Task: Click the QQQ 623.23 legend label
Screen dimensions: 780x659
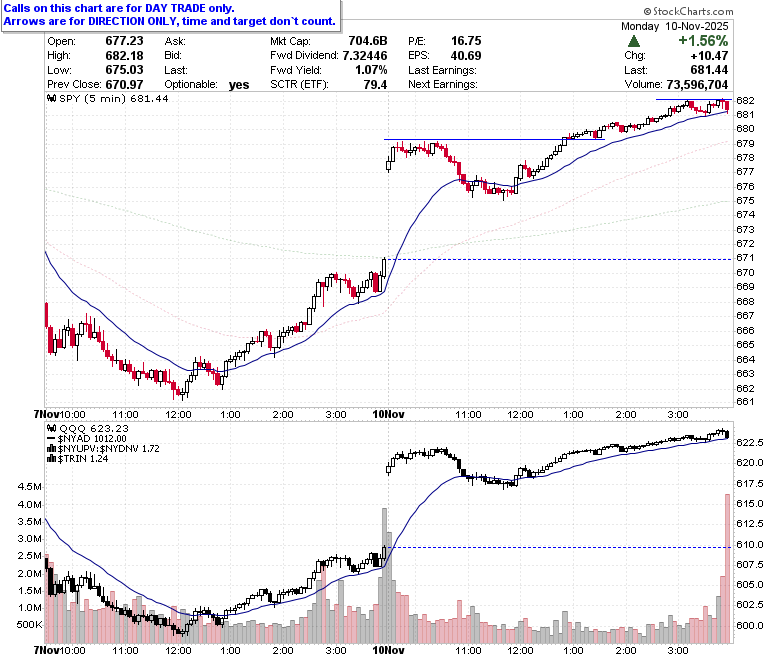Action: click(x=94, y=428)
